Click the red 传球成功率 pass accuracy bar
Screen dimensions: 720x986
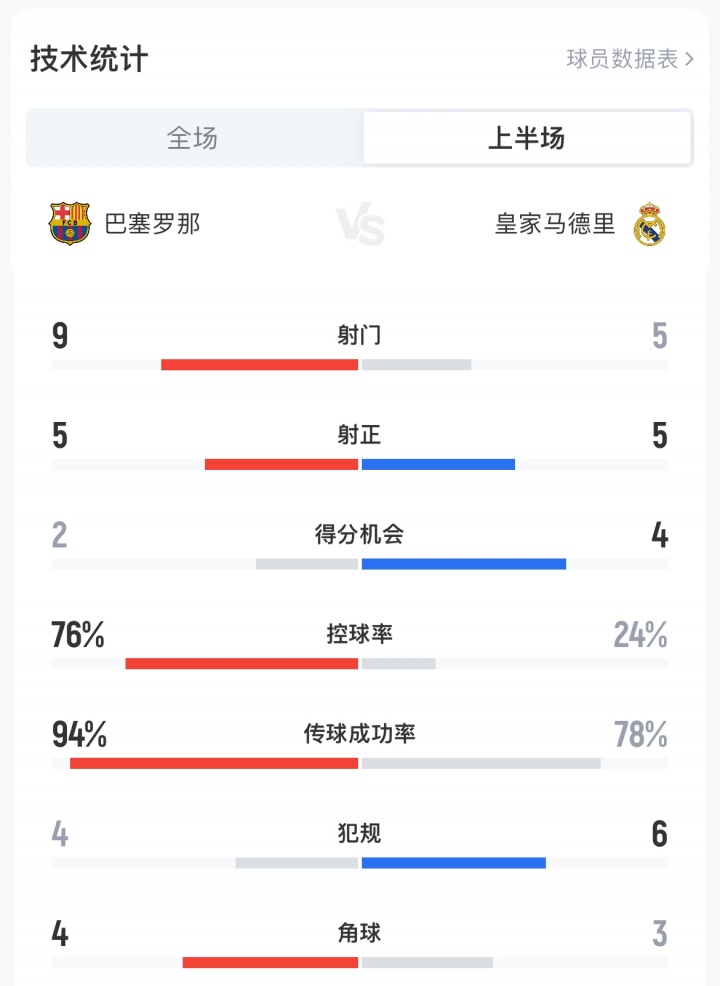[x=214, y=763]
